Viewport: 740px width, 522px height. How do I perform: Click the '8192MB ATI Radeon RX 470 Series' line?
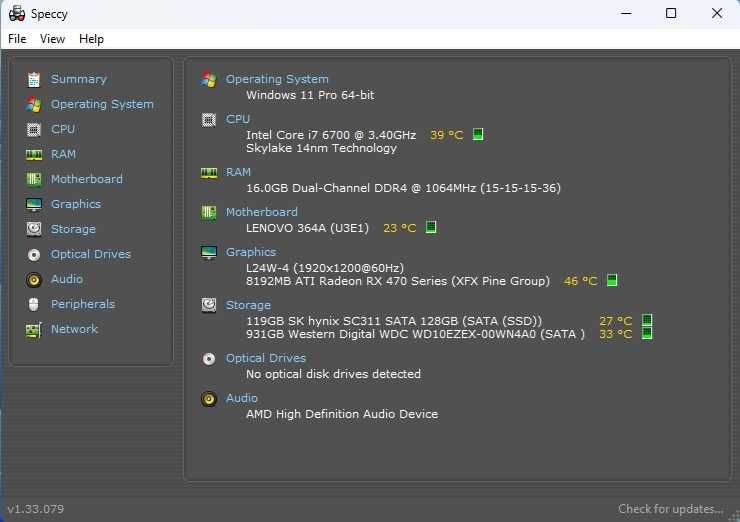pyautogui.click(x=398, y=281)
